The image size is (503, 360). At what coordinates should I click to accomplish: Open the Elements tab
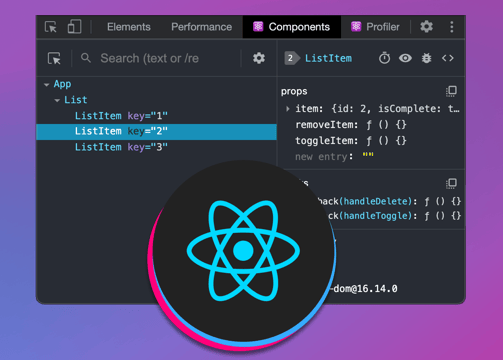click(129, 27)
